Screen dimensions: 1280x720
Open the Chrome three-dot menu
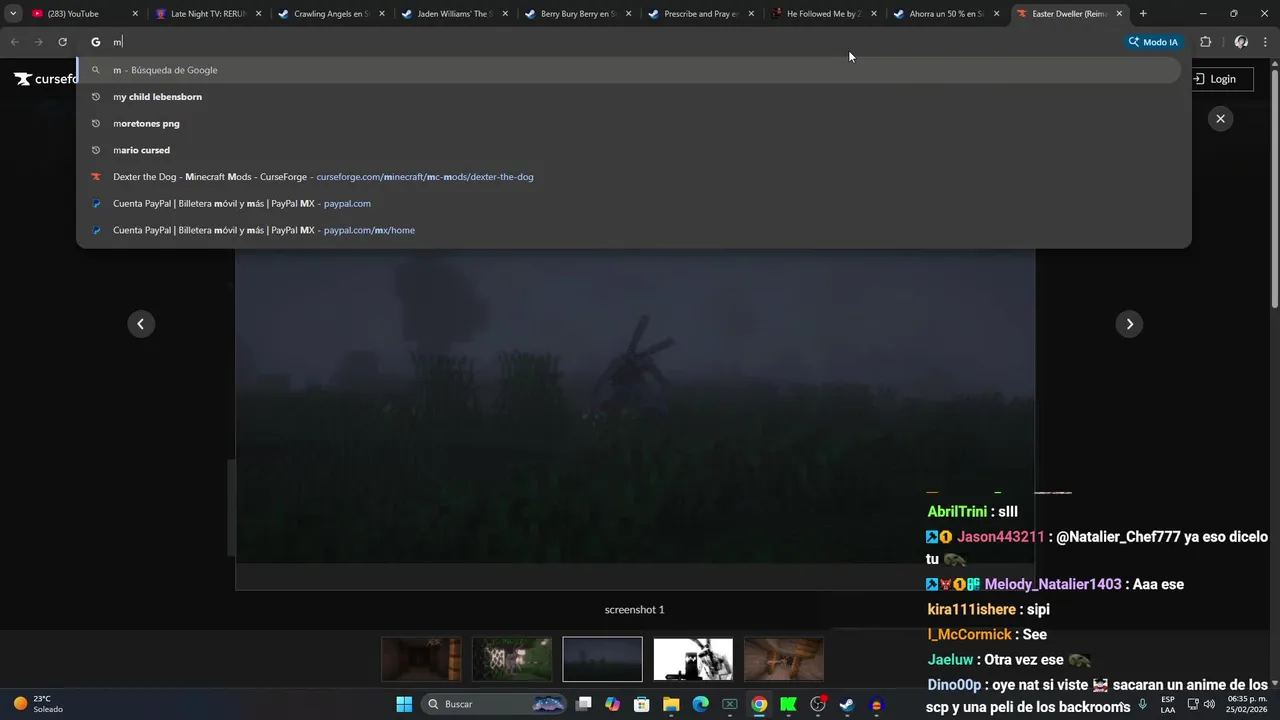(x=1266, y=42)
